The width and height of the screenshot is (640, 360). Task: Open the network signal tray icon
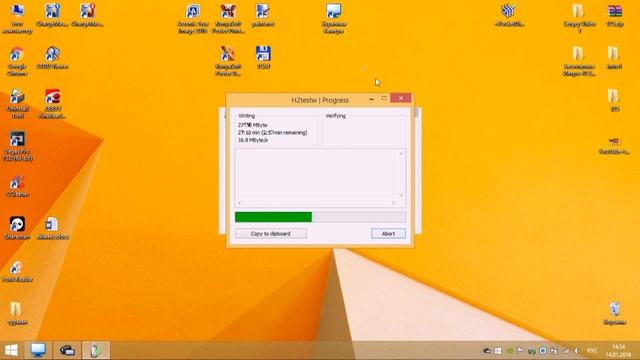pos(565,351)
